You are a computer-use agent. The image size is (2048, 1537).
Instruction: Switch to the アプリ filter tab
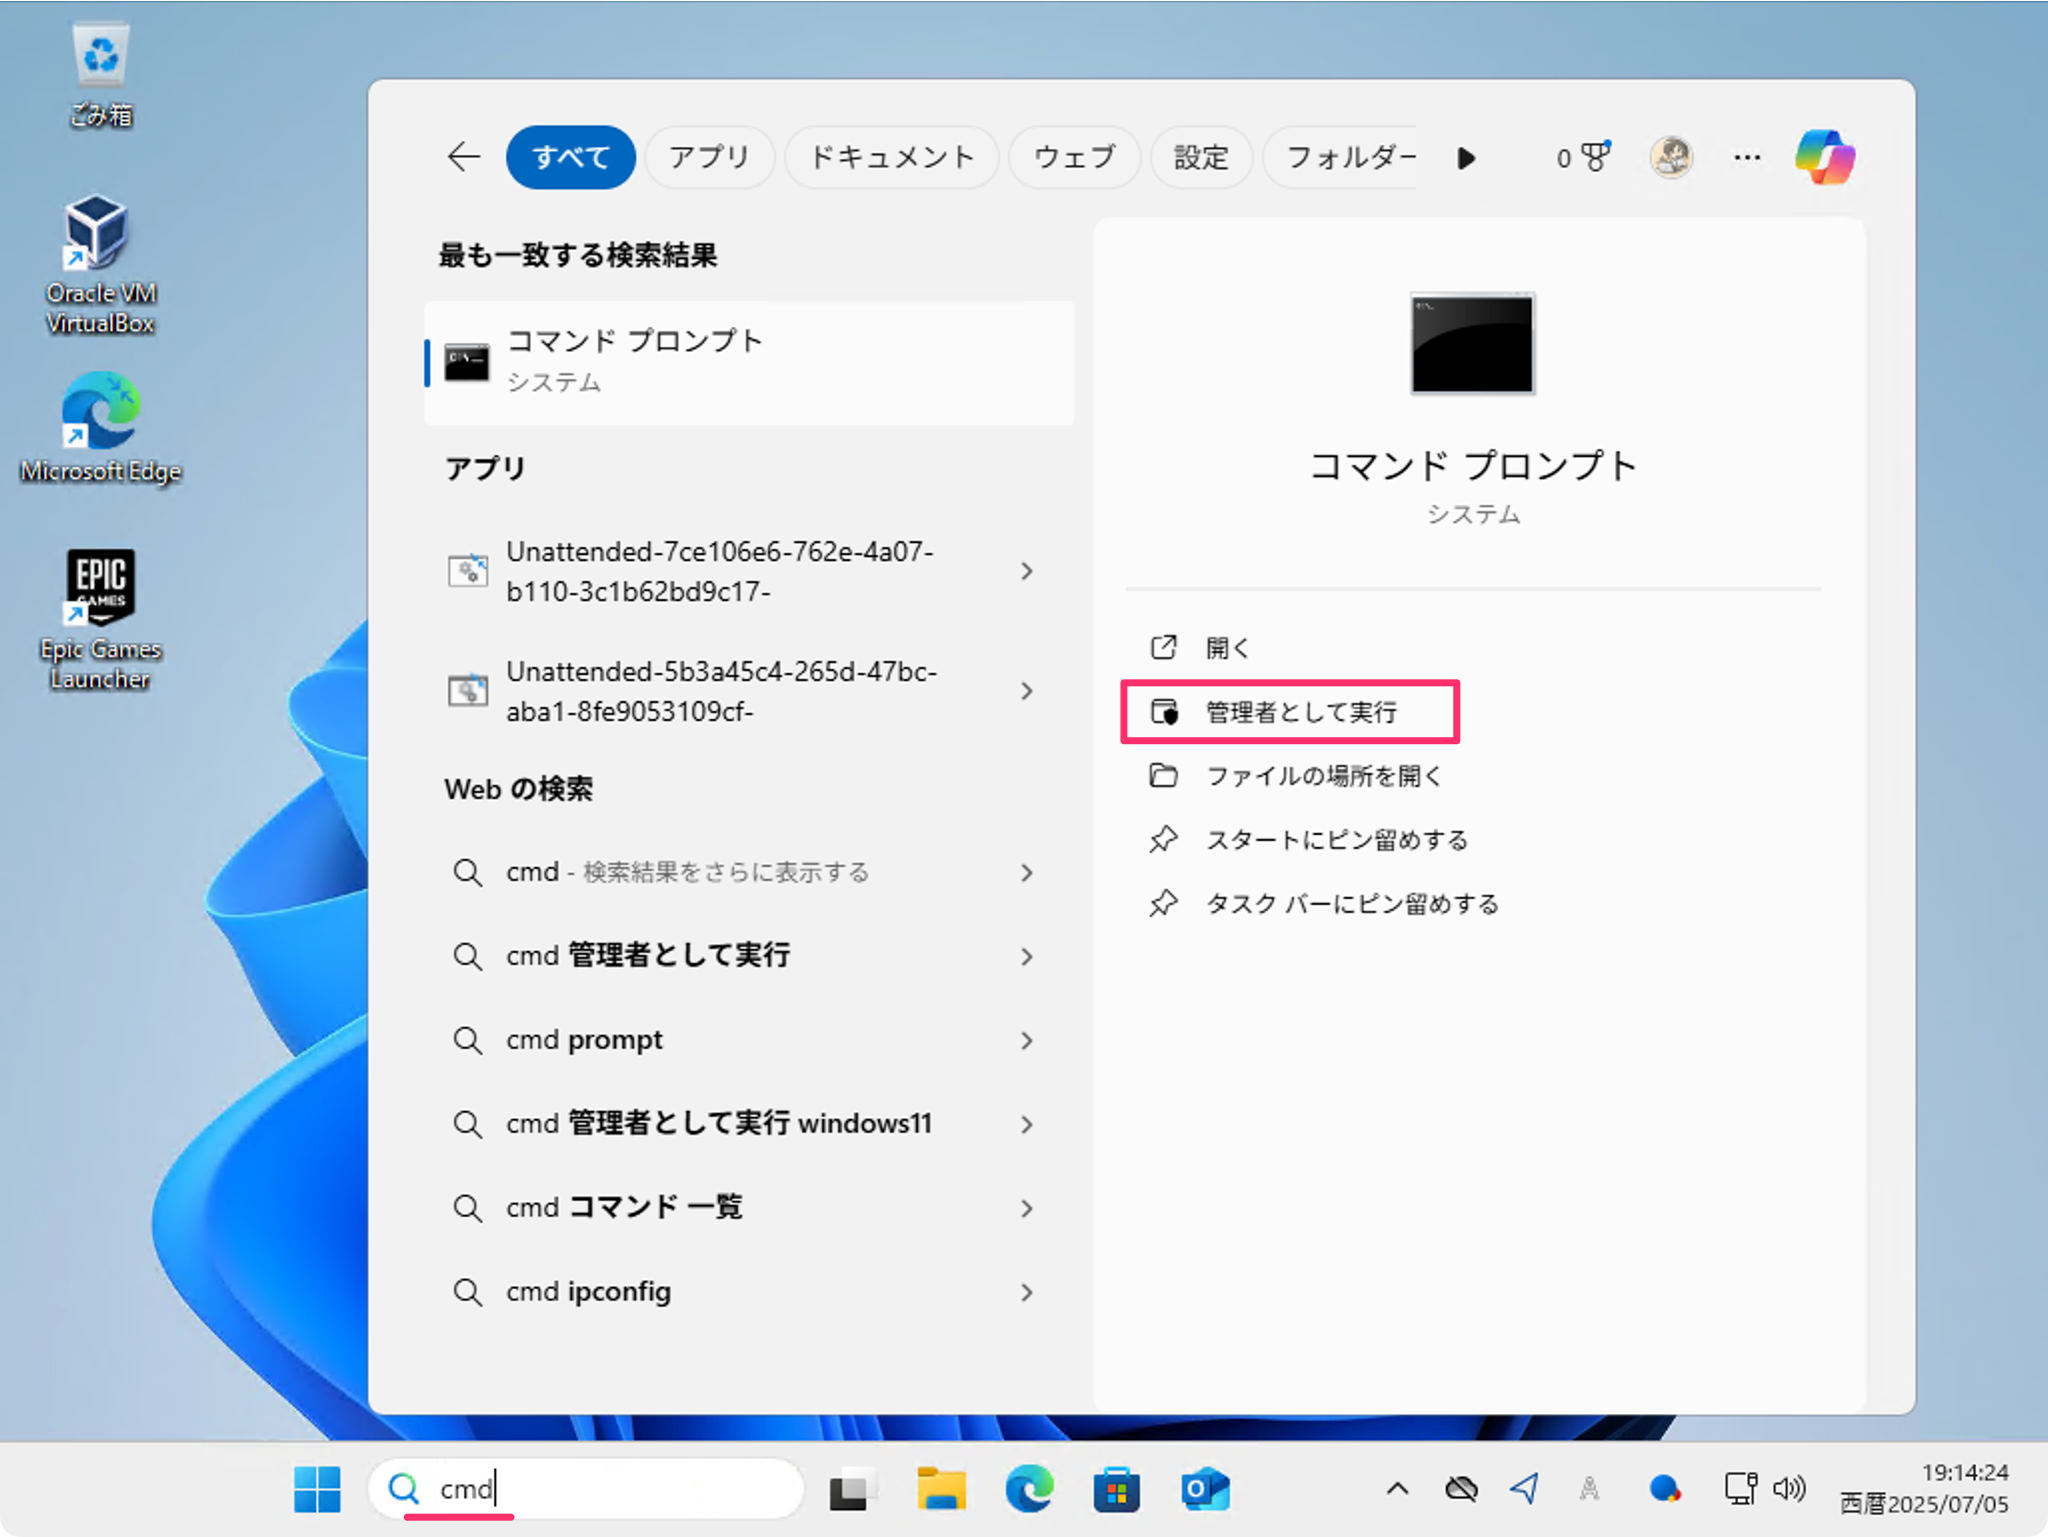pos(709,157)
